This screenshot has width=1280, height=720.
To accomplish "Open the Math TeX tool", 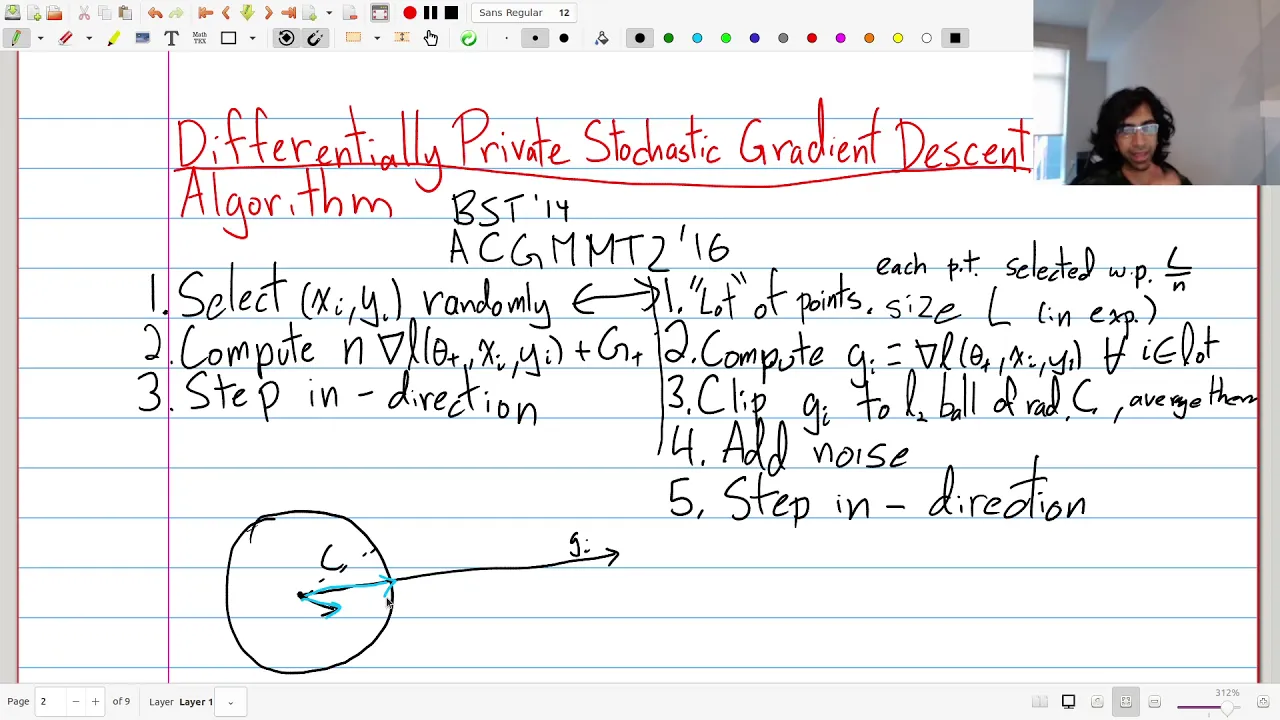I will click(199, 38).
